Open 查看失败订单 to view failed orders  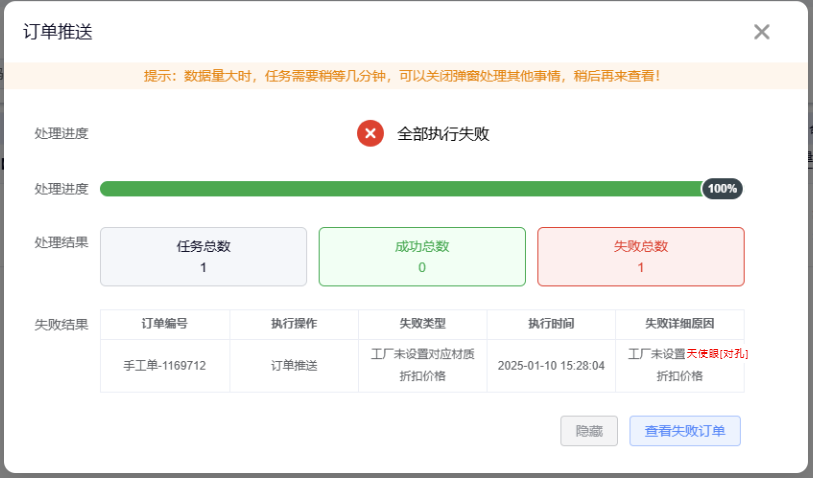tap(685, 431)
